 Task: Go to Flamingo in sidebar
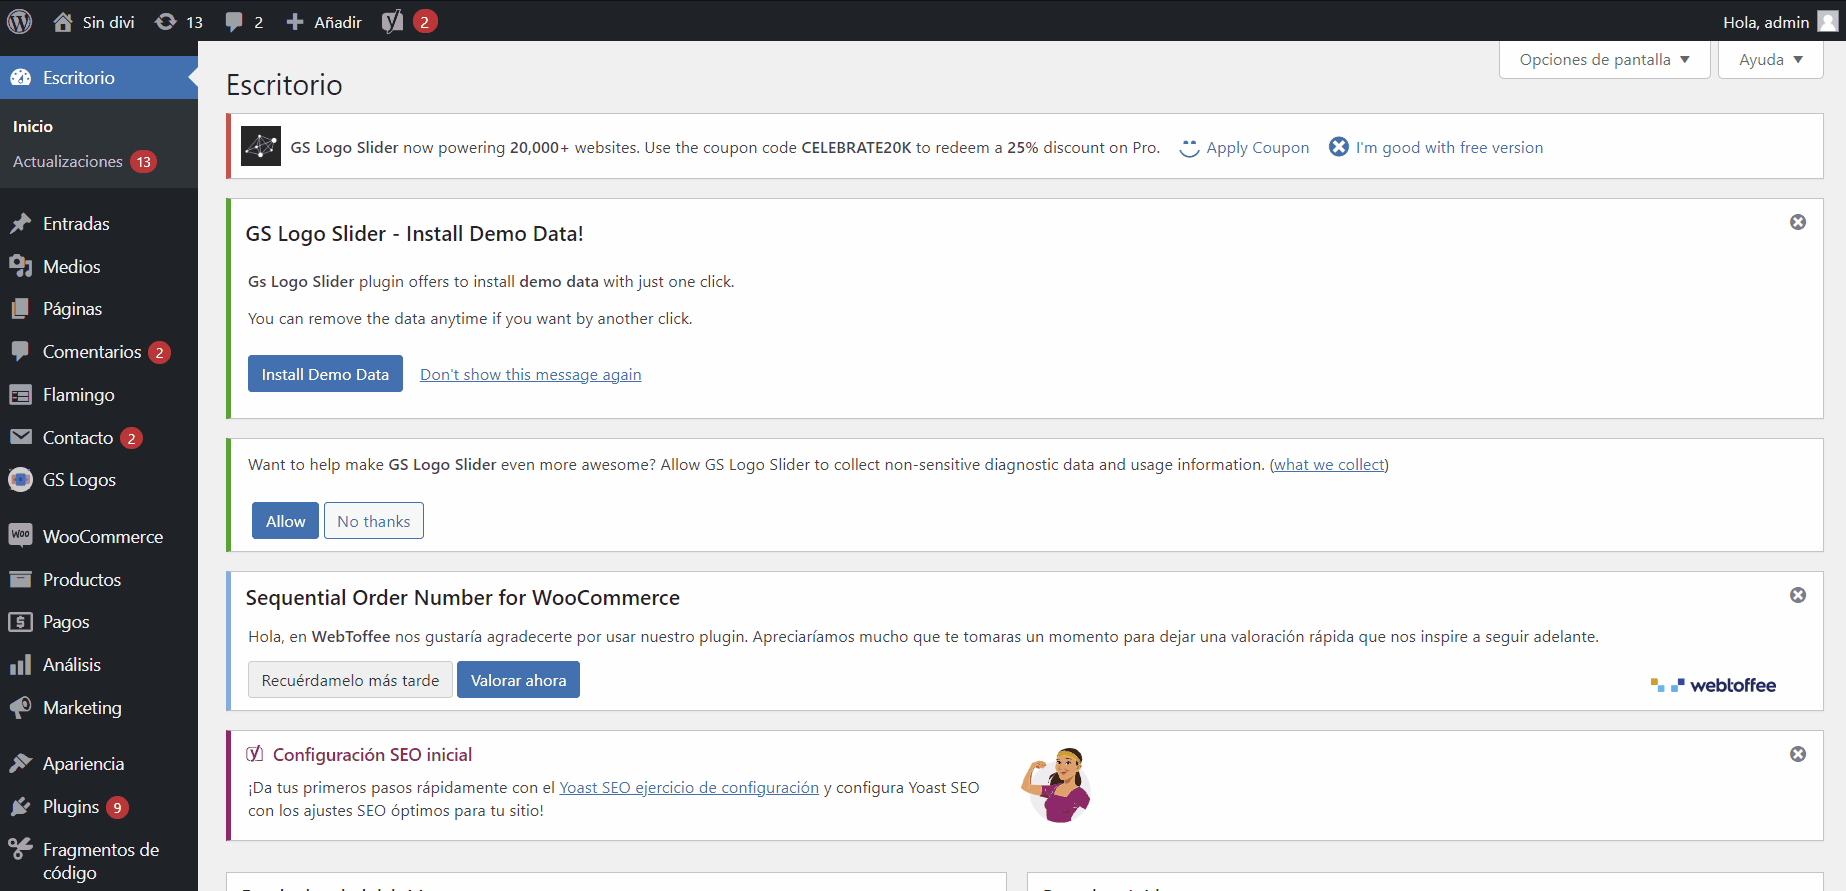pos(78,395)
